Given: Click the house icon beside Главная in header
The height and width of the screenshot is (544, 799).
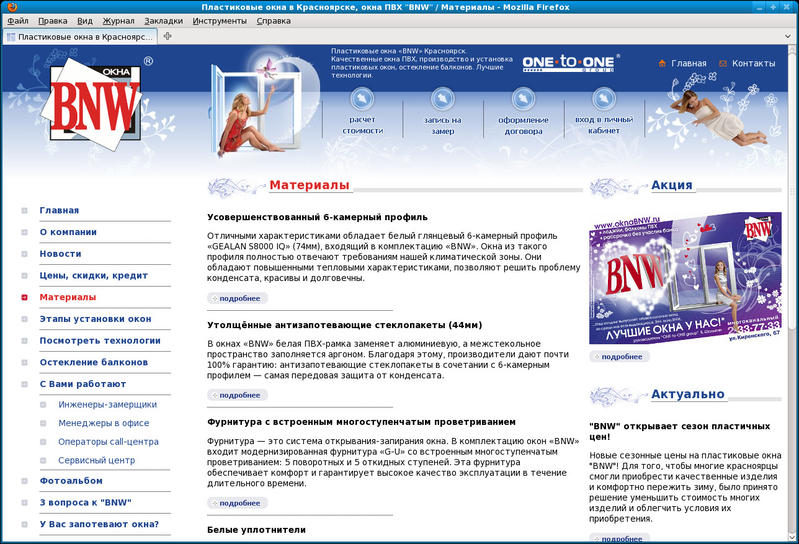Looking at the screenshot, I should (662, 63).
